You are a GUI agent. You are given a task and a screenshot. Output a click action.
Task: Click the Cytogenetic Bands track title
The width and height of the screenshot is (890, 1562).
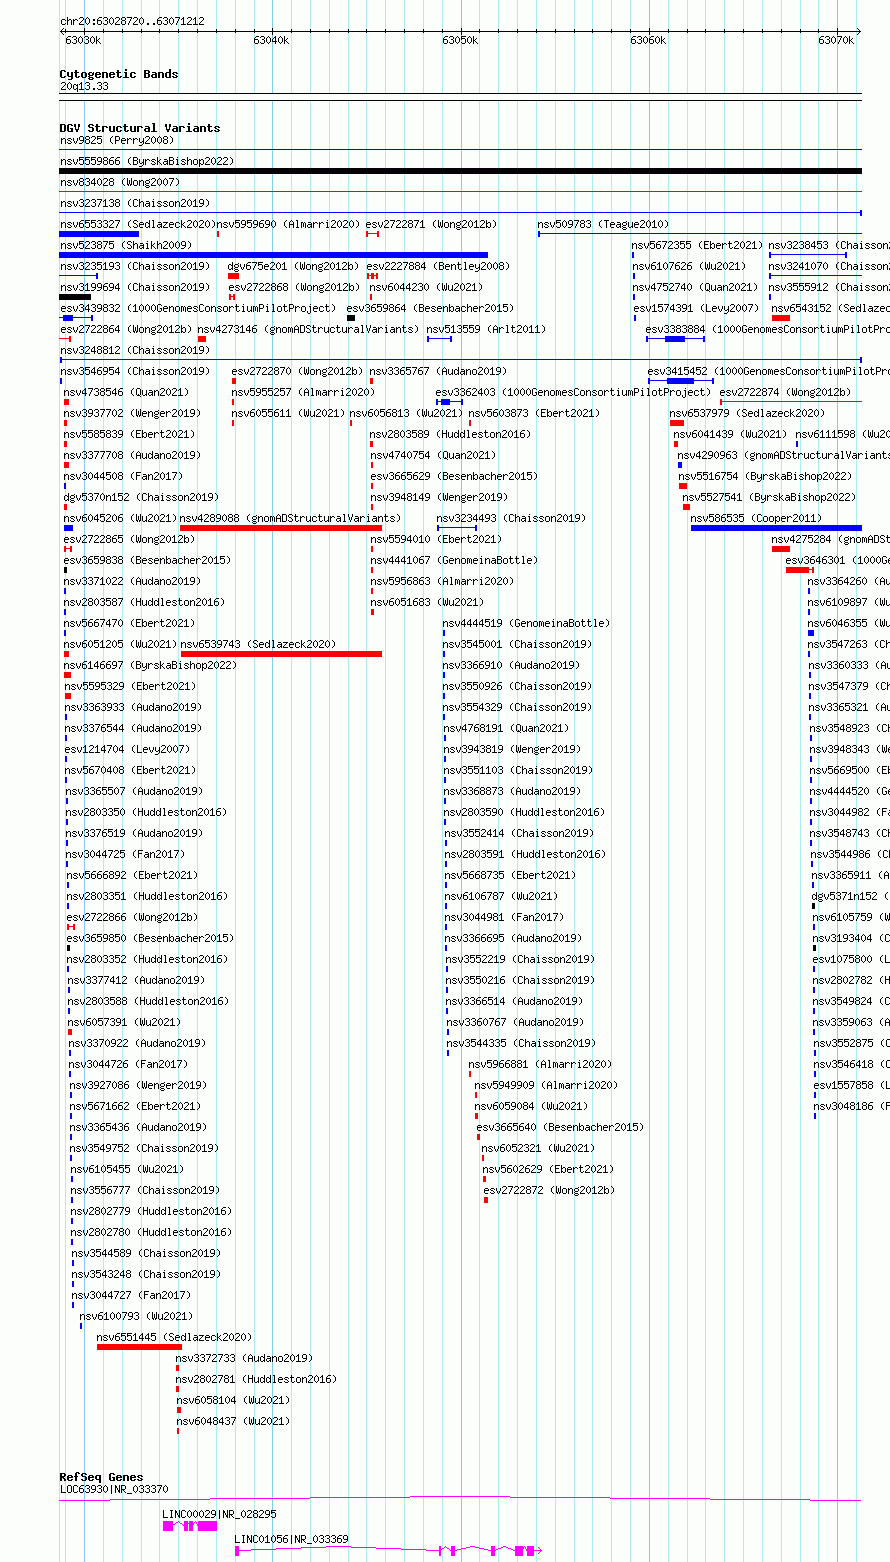coord(119,74)
